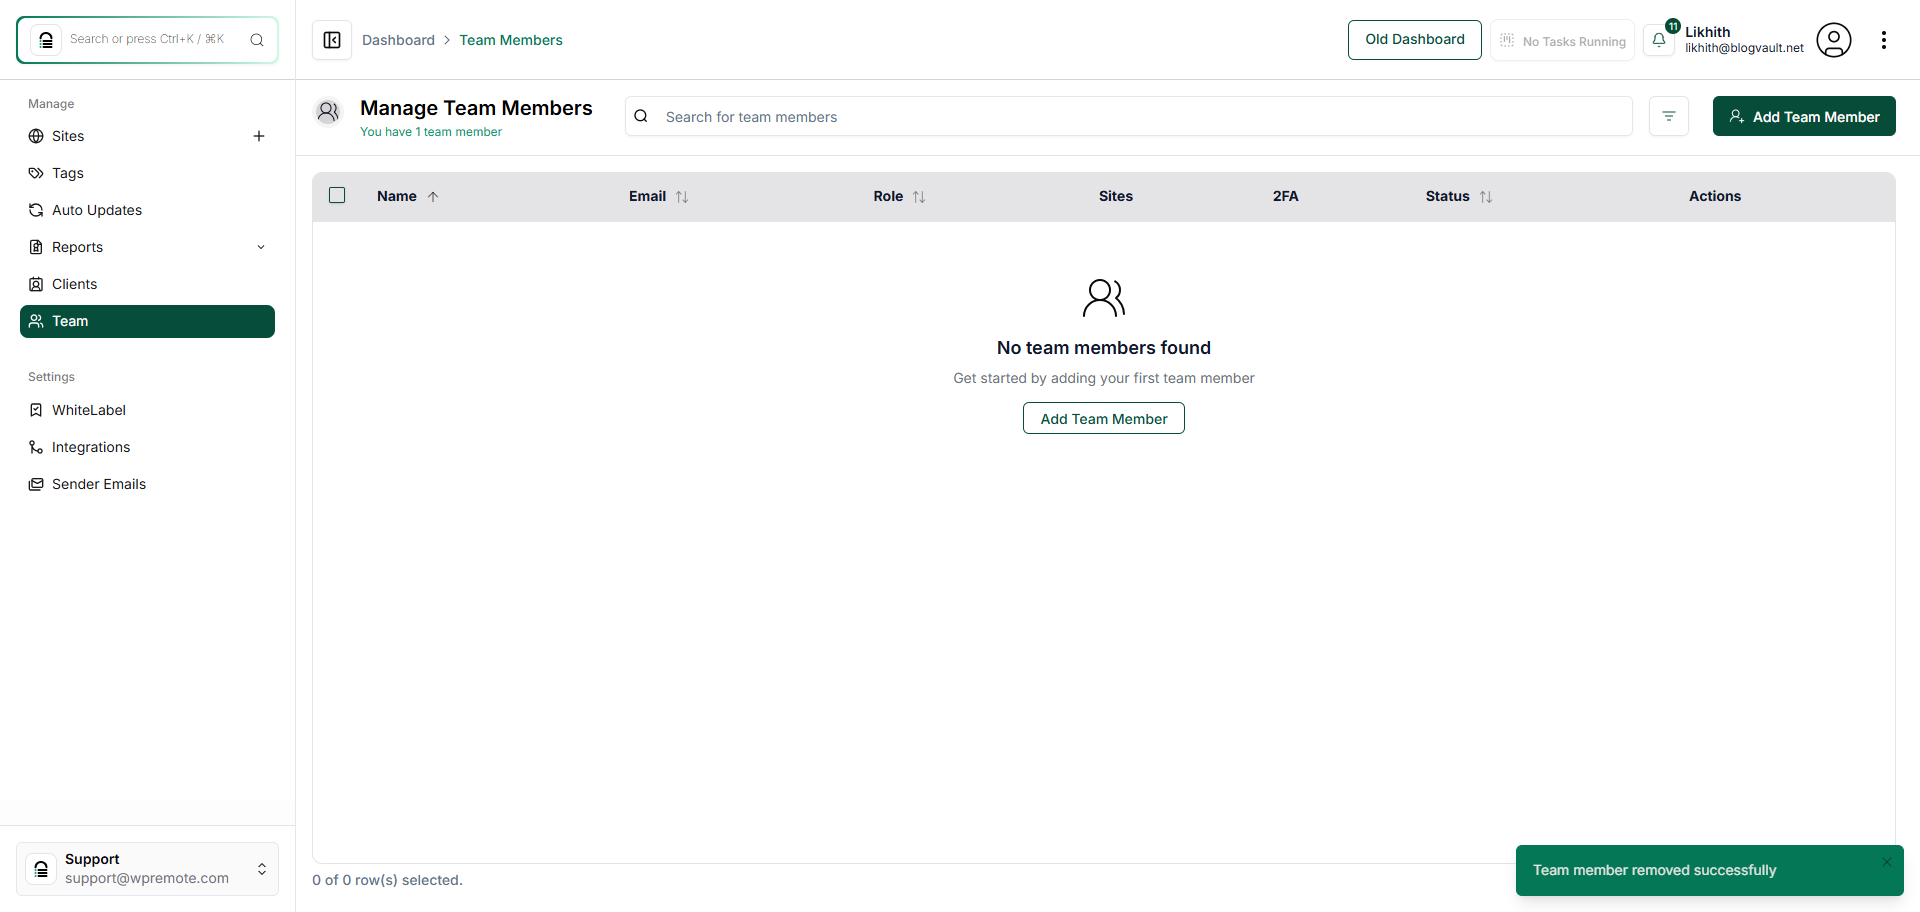Toggle sort order on Name column
The image size is (1920, 912).
pos(434,196)
